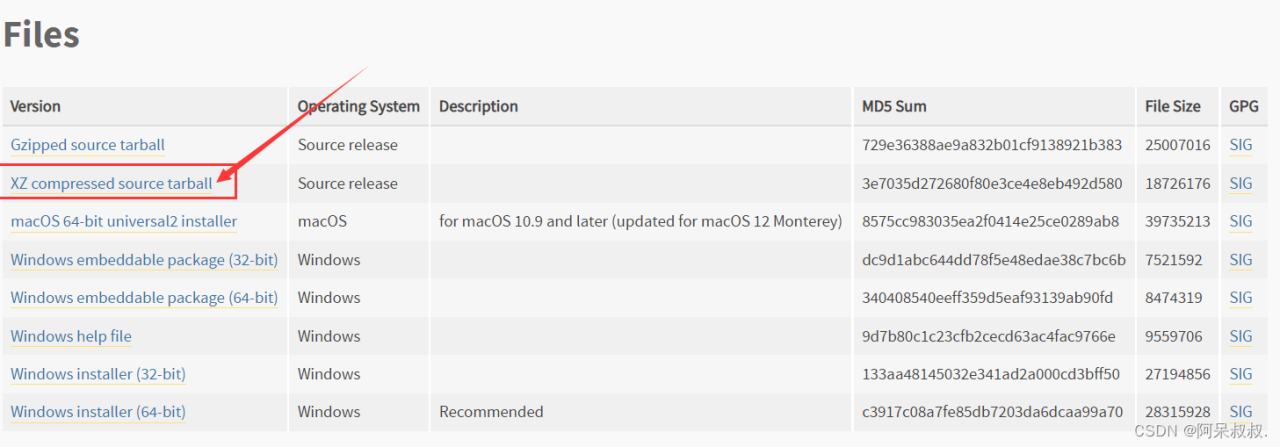Download Windows embeddable package (32-bit)
This screenshot has width=1280, height=447.
(144, 260)
